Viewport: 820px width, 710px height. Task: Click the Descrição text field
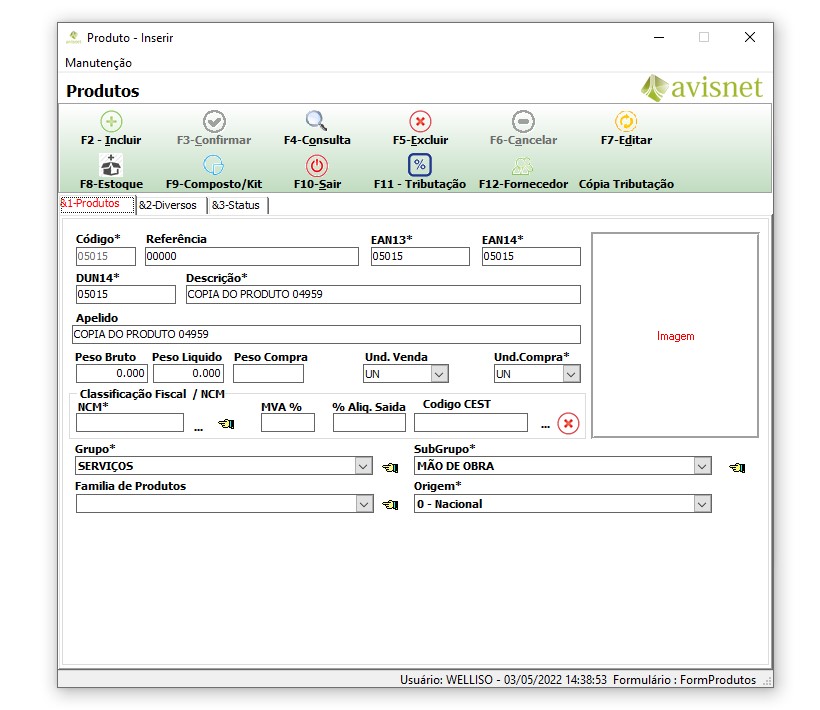(382, 295)
